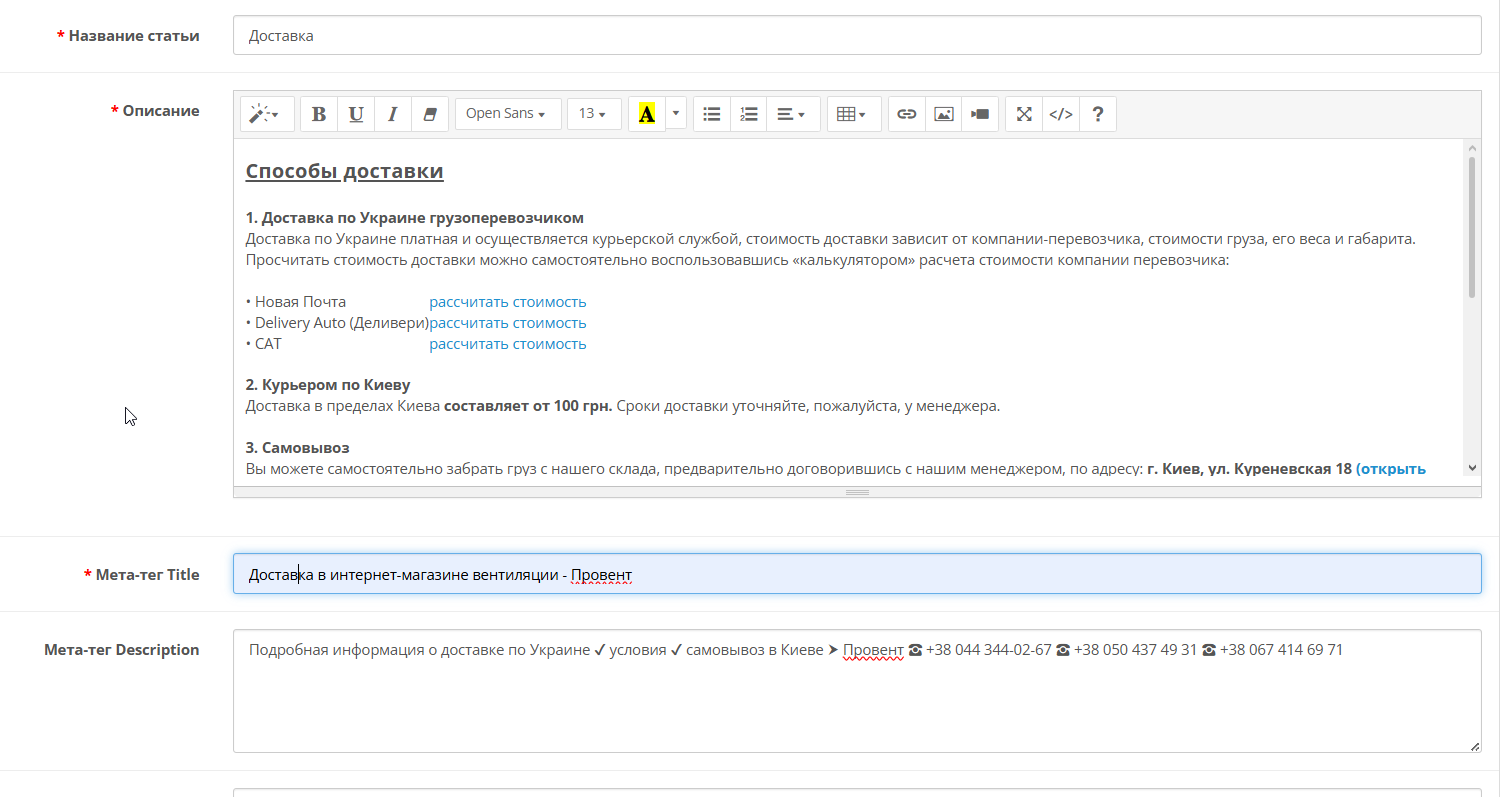Click the text составляет от 100 грн.
The width and height of the screenshot is (1500, 797).
pos(528,407)
